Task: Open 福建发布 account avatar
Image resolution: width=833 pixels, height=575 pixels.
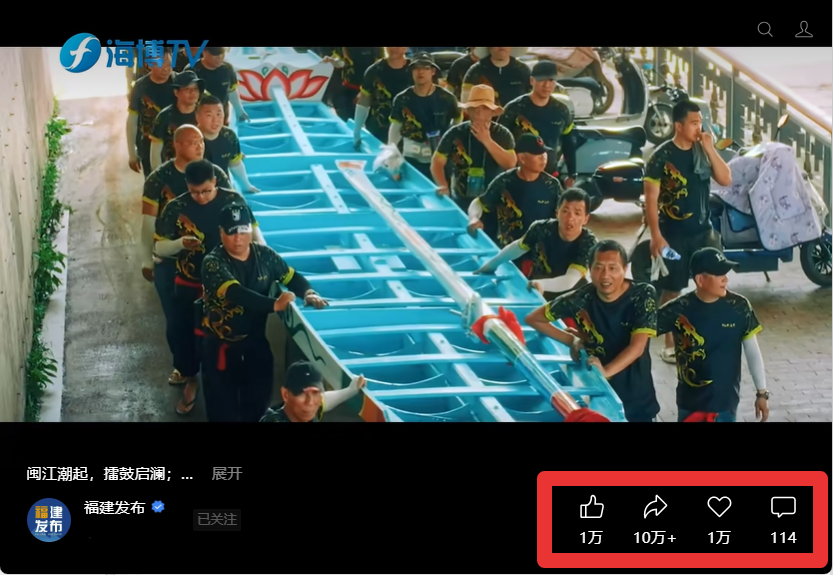Action: [49, 520]
